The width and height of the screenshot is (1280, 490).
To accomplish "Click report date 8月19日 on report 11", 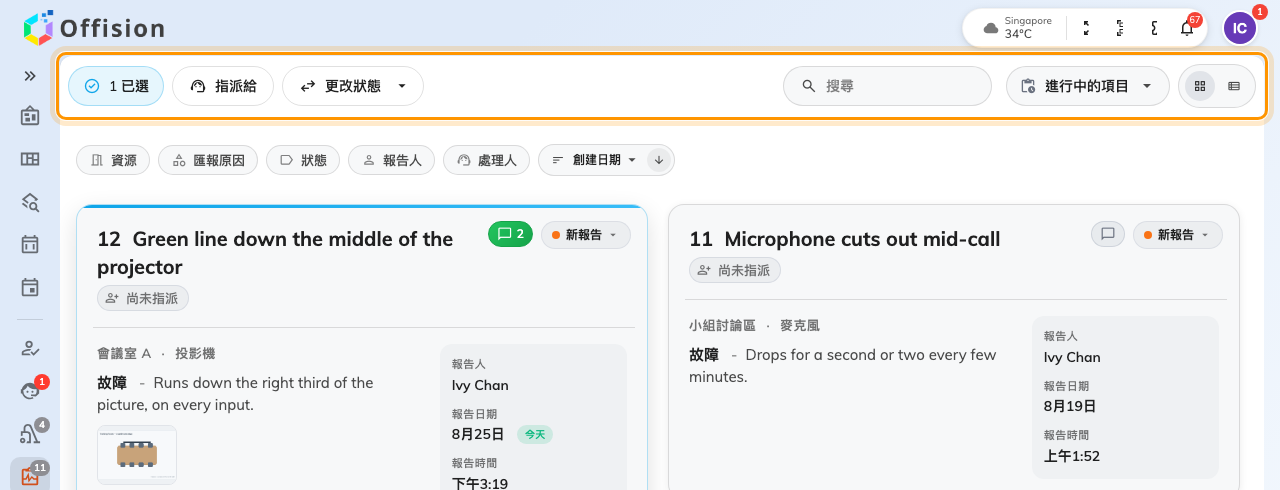I will (x=1070, y=406).
